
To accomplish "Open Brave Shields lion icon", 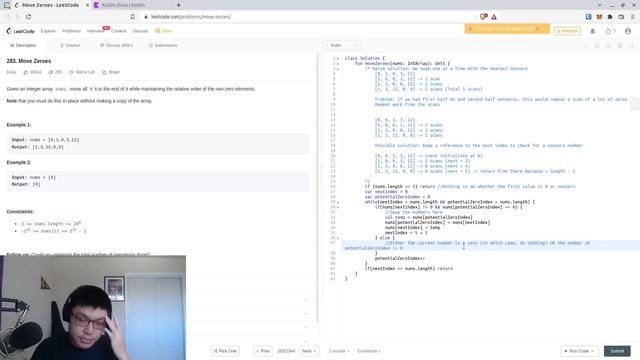I will click(x=484, y=17).
